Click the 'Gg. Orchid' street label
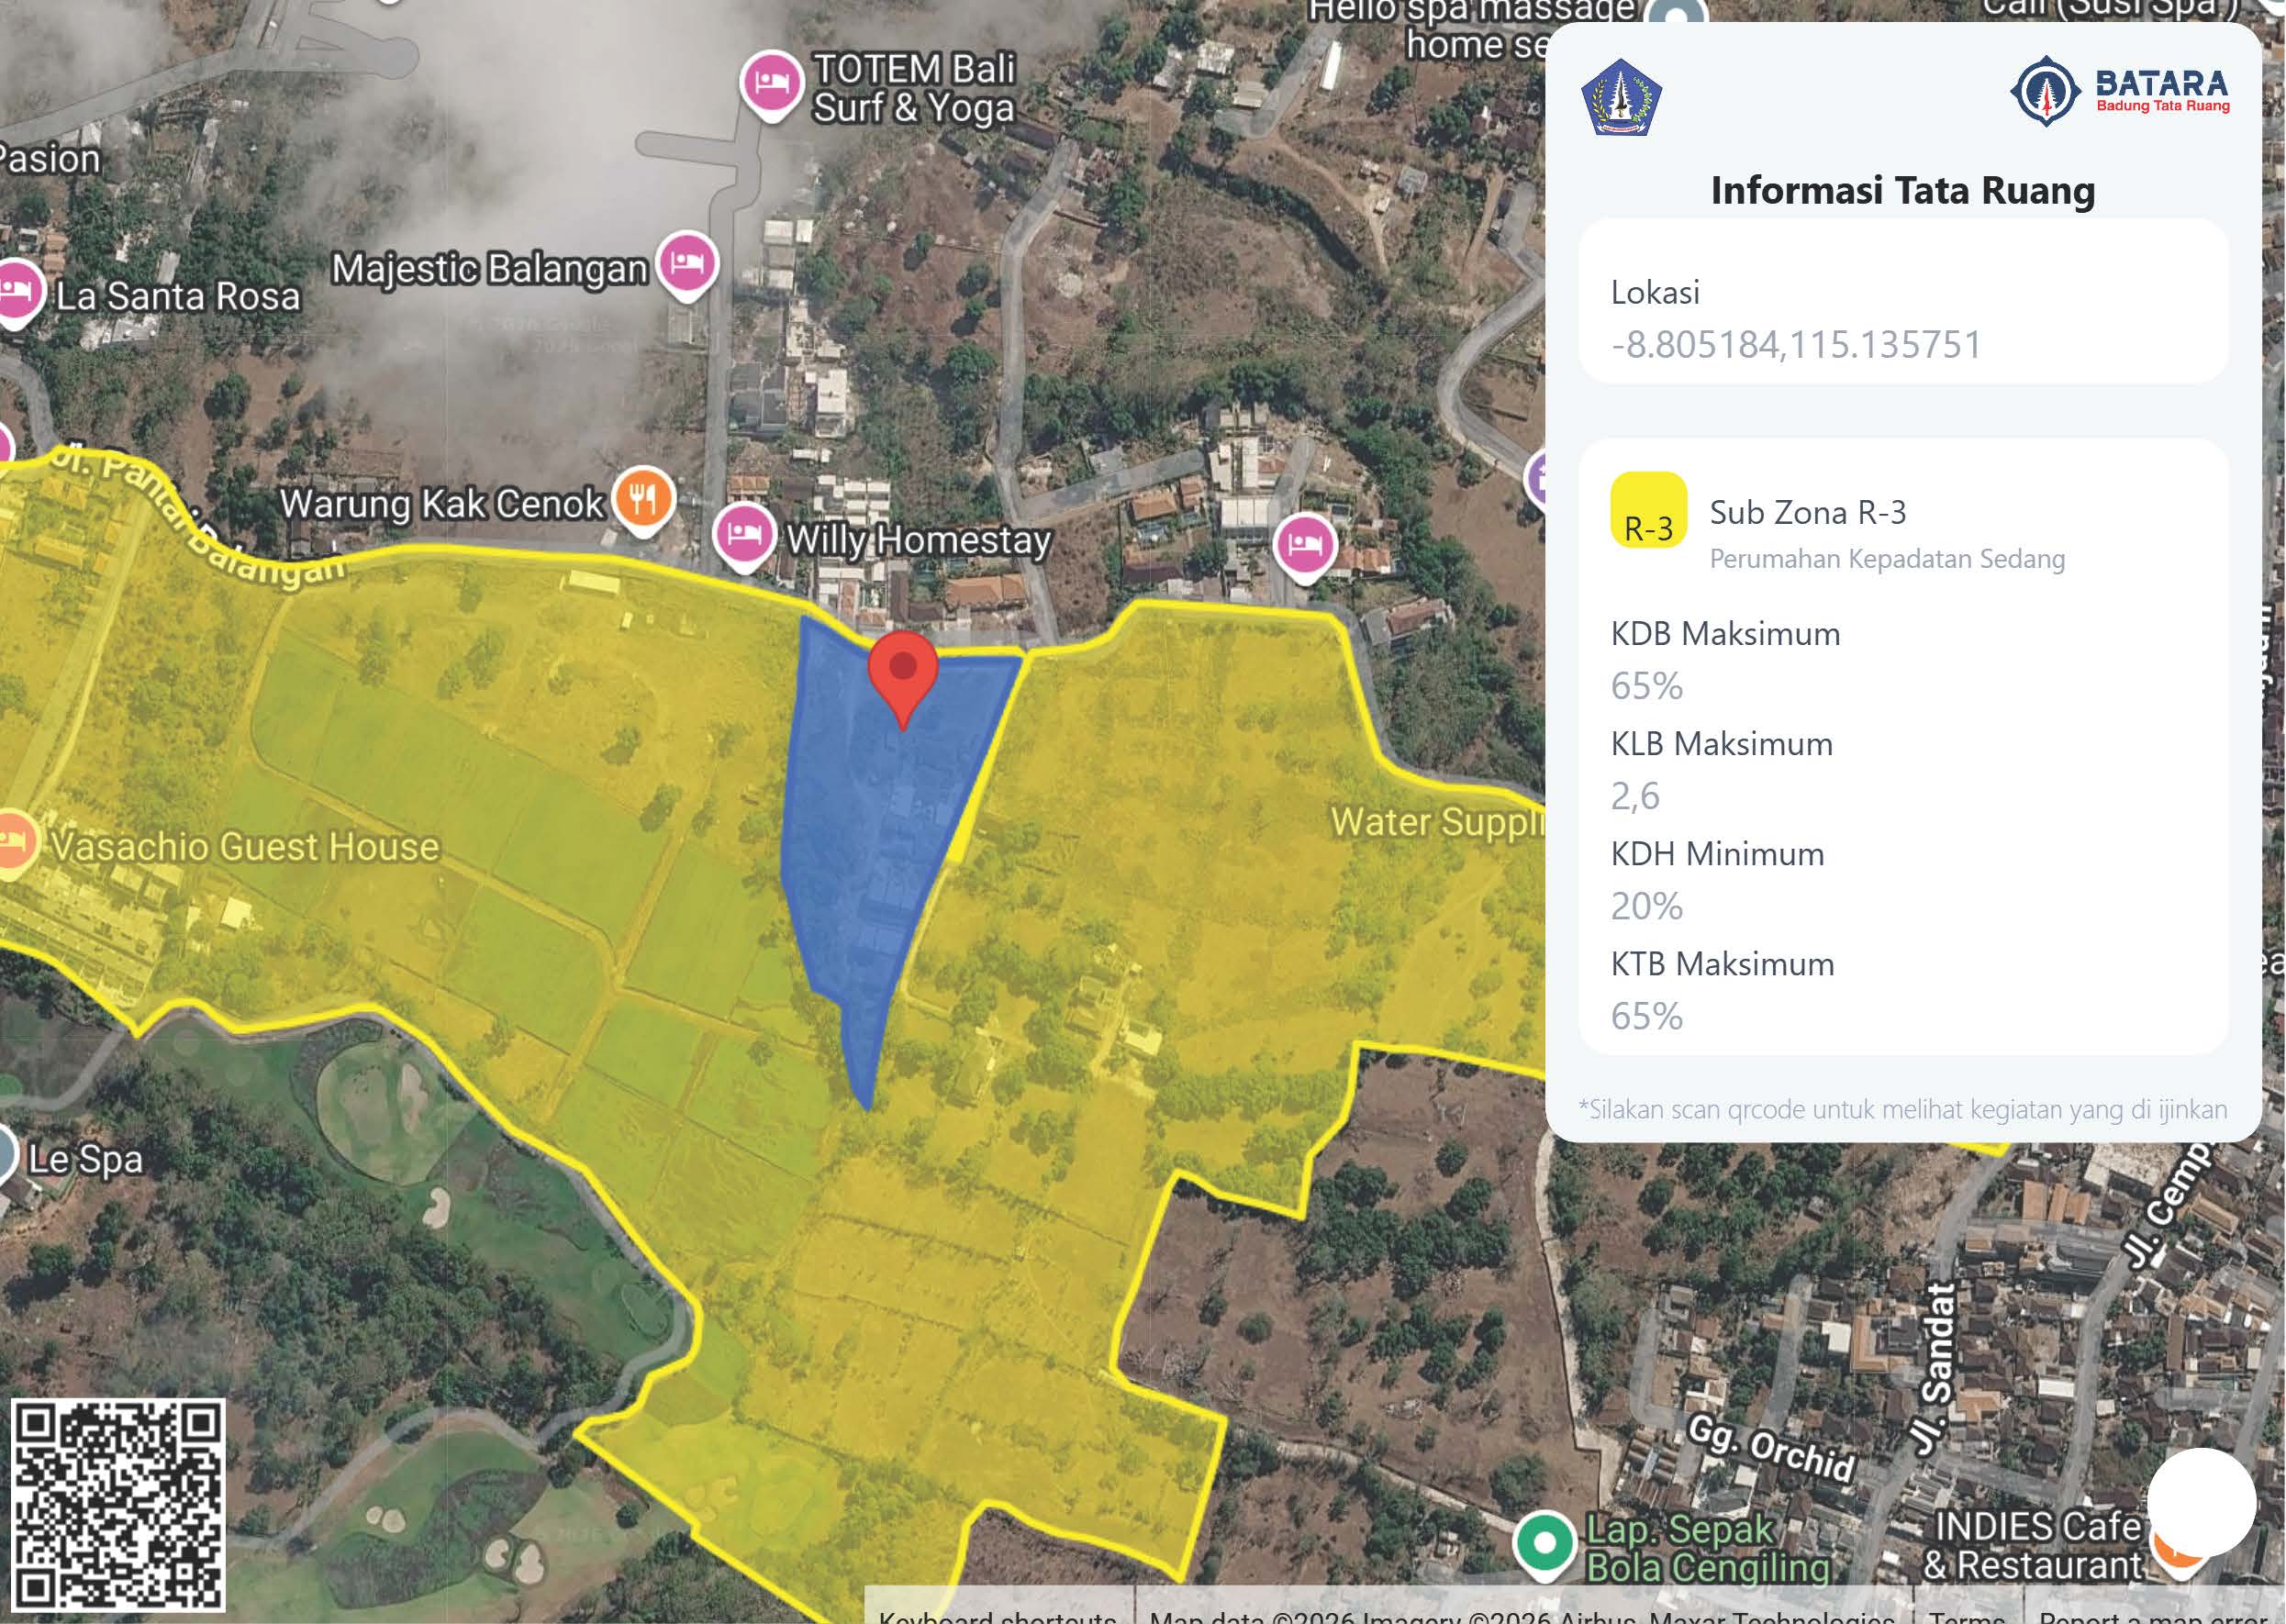The image size is (2286, 1624). 1770,1448
